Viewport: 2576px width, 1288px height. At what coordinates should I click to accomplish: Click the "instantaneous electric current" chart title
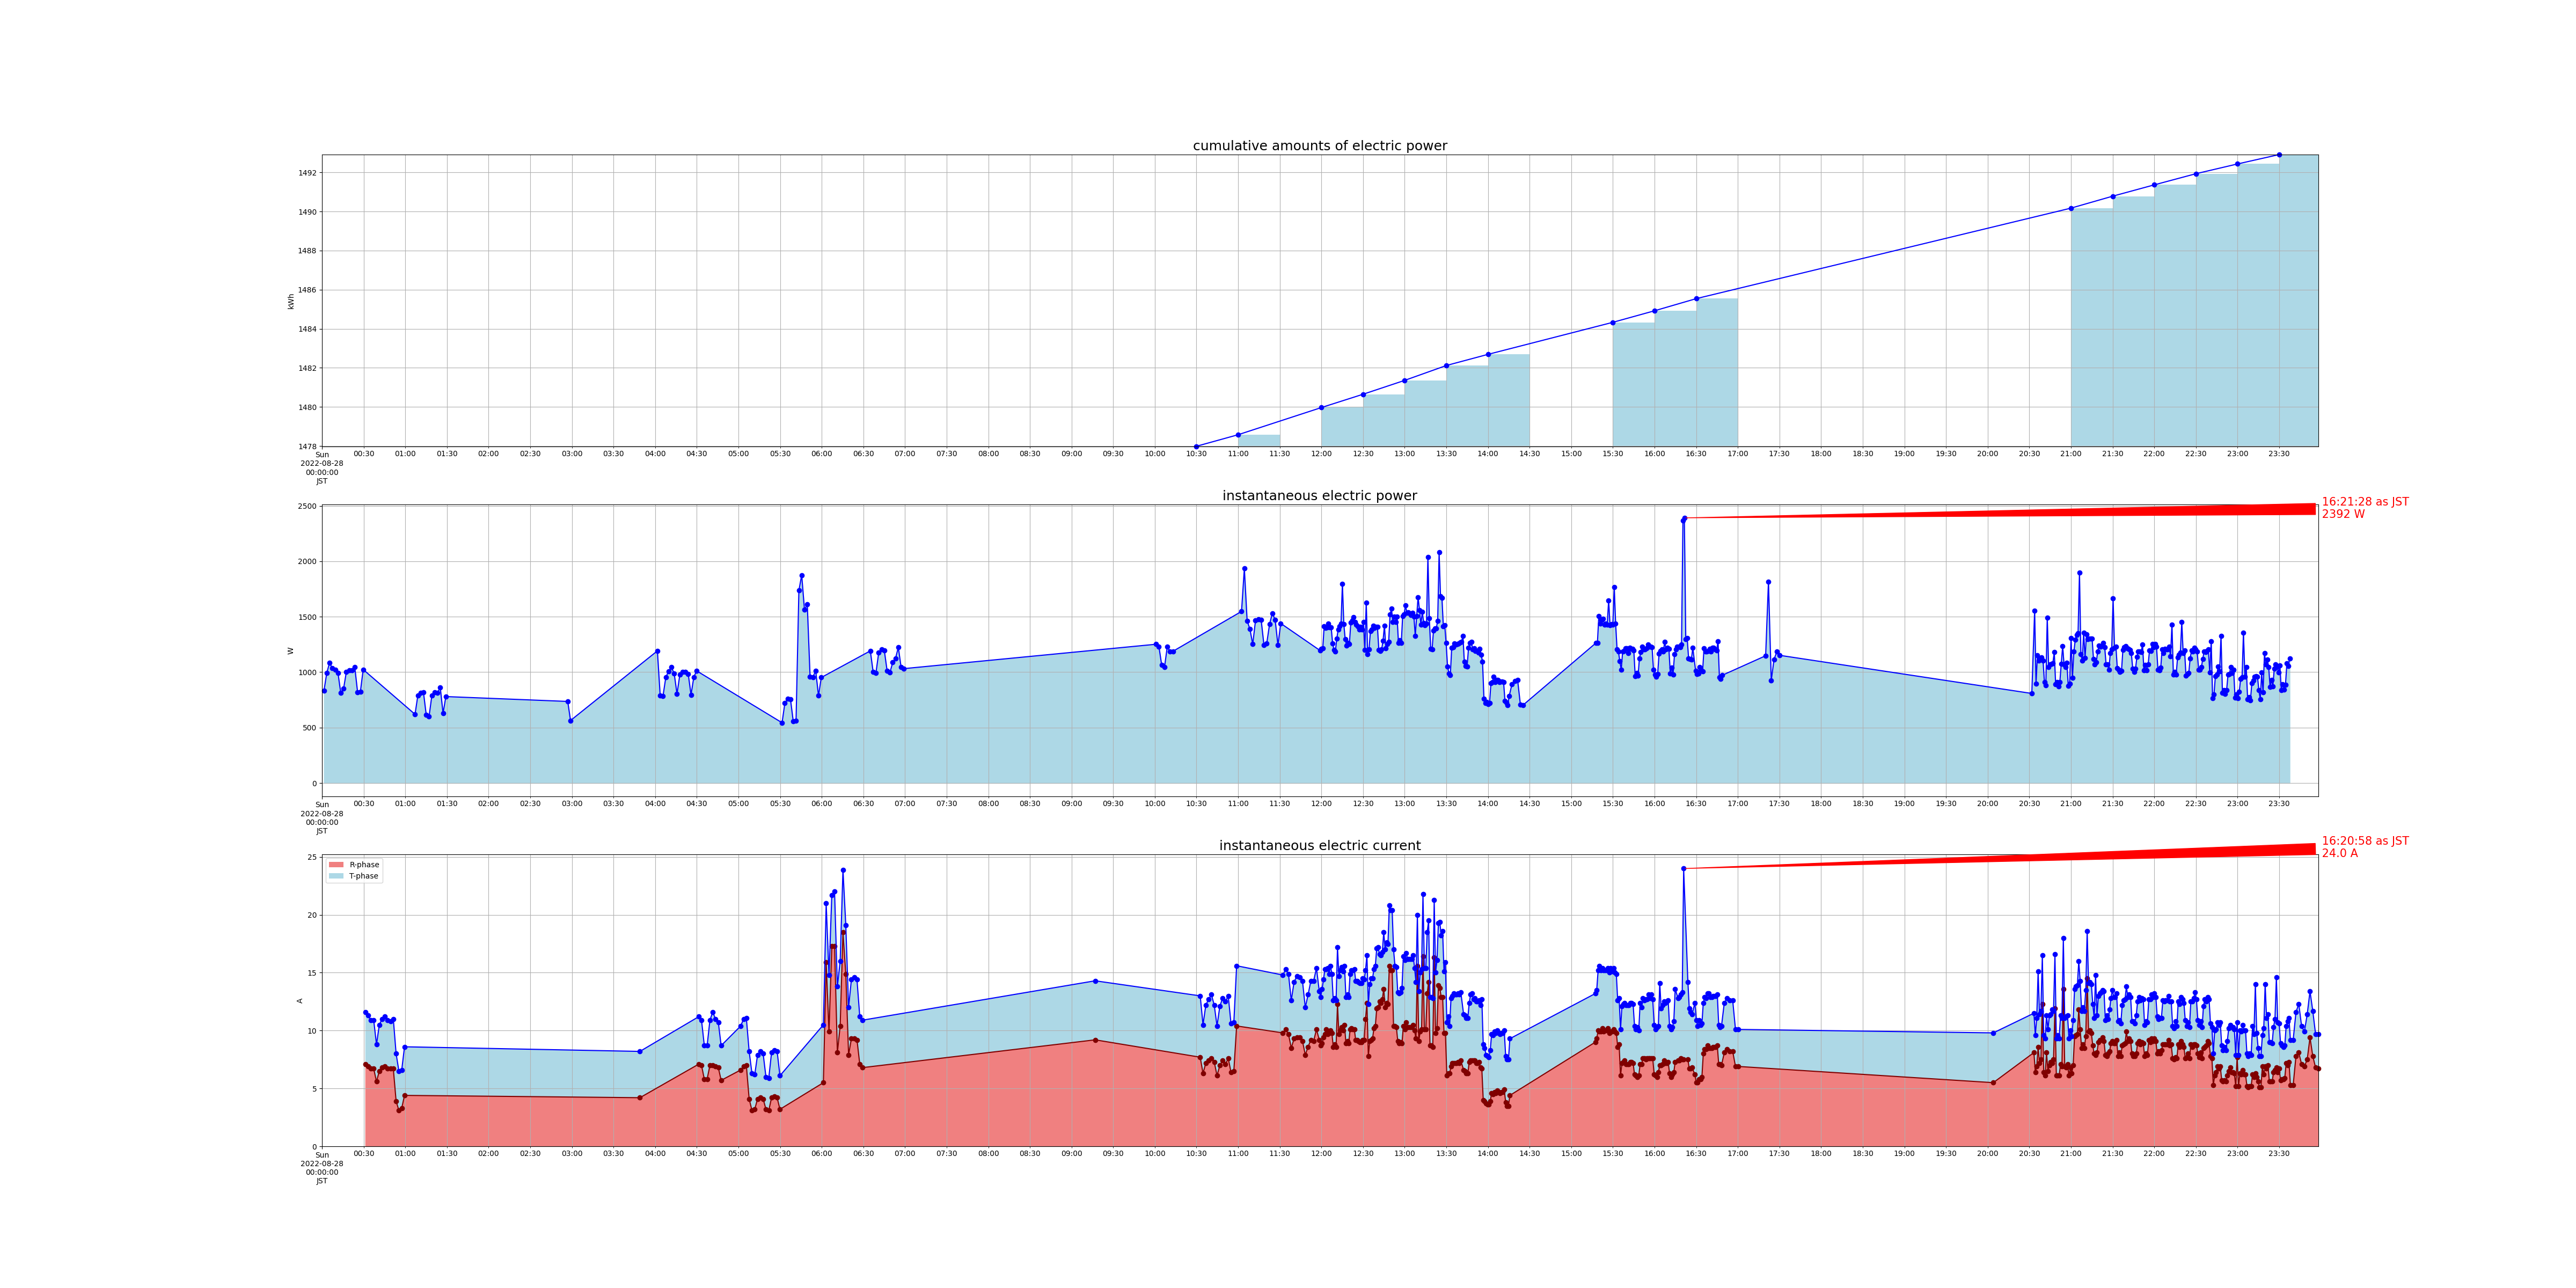point(1319,846)
